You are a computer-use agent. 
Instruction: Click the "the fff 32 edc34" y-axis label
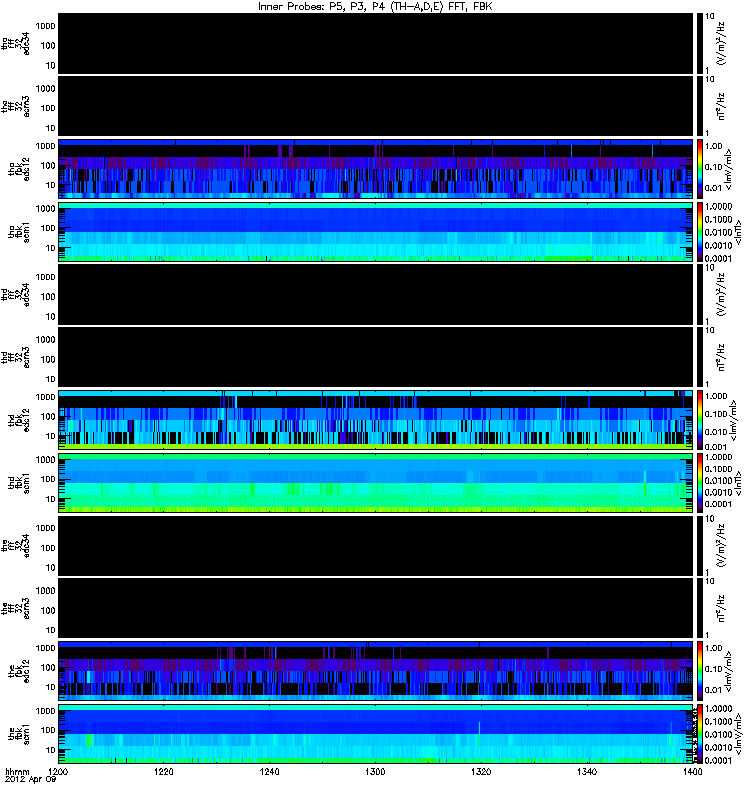(16, 546)
